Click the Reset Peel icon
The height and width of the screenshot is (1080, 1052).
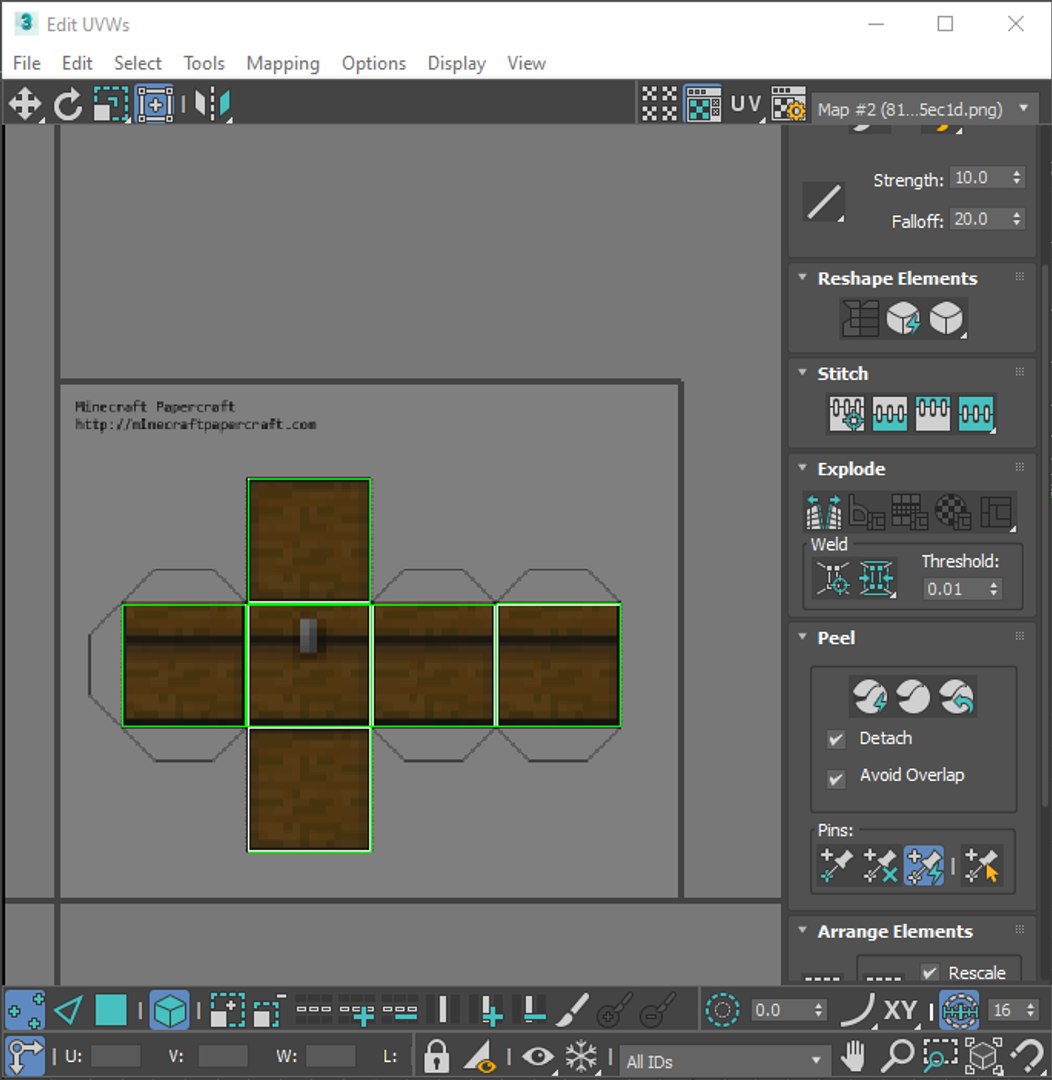pyautogui.click(x=956, y=696)
